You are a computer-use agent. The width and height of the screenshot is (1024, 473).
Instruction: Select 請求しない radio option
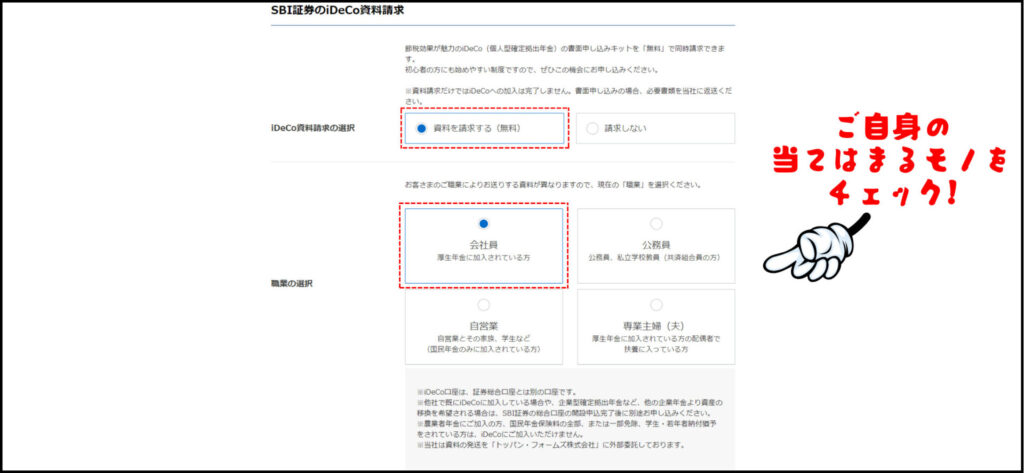656,128
